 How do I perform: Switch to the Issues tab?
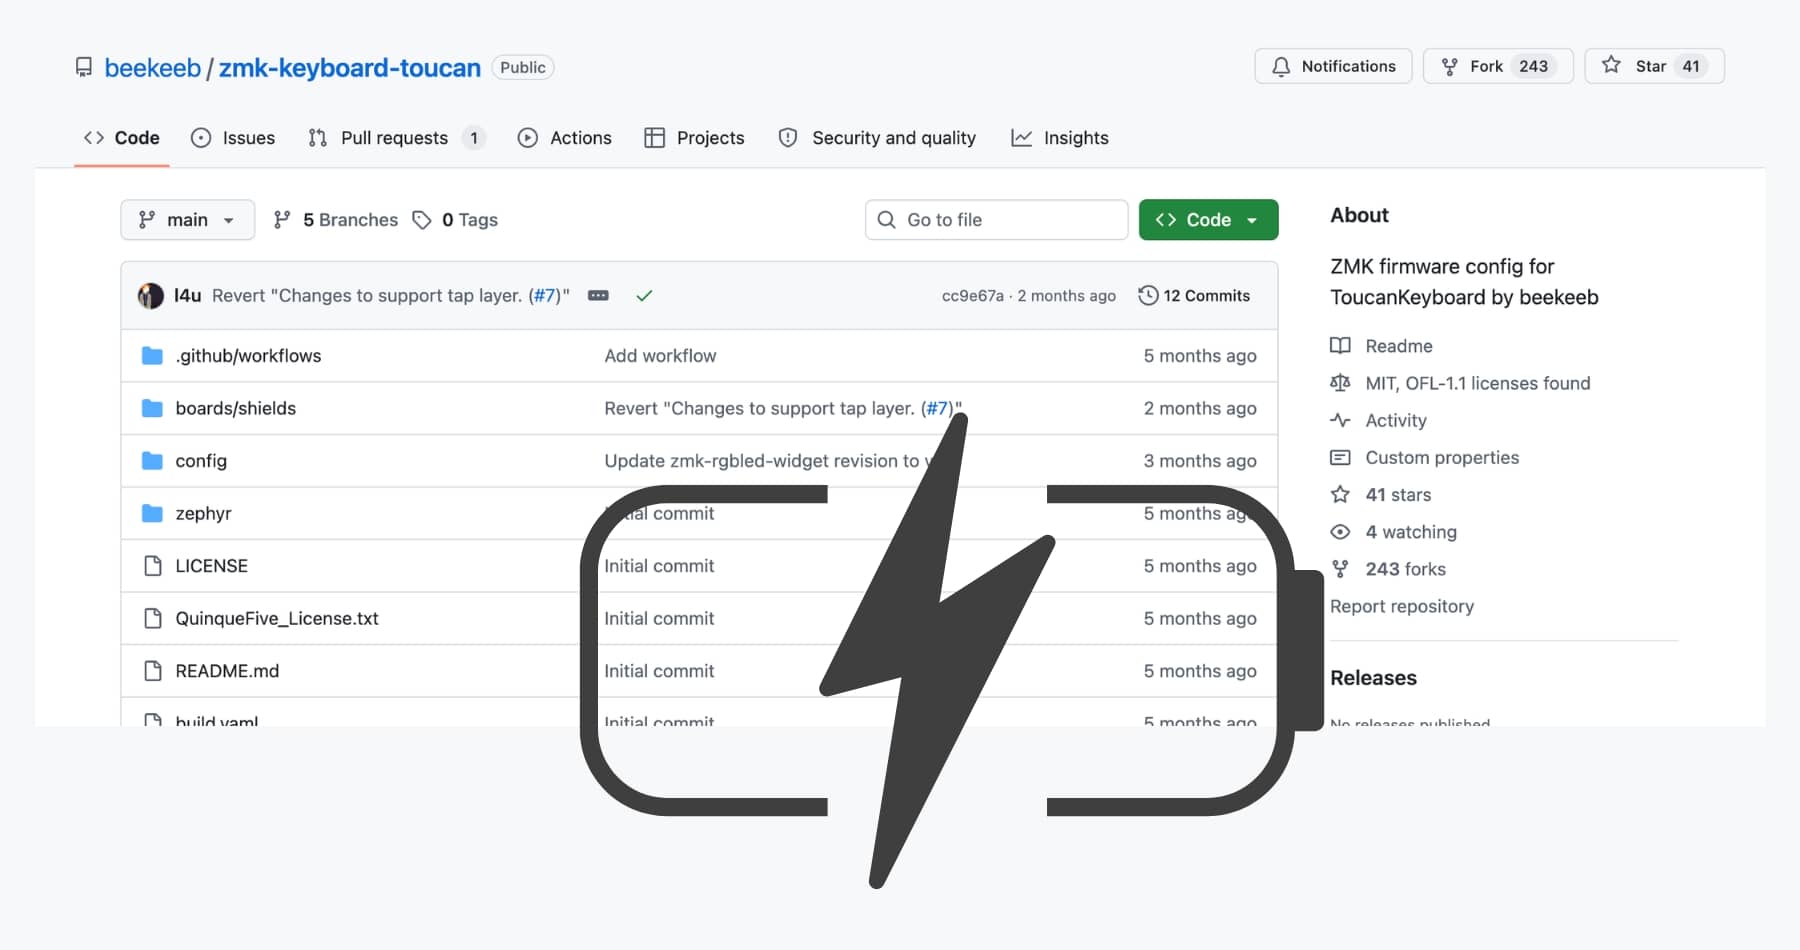(x=233, y=138)
